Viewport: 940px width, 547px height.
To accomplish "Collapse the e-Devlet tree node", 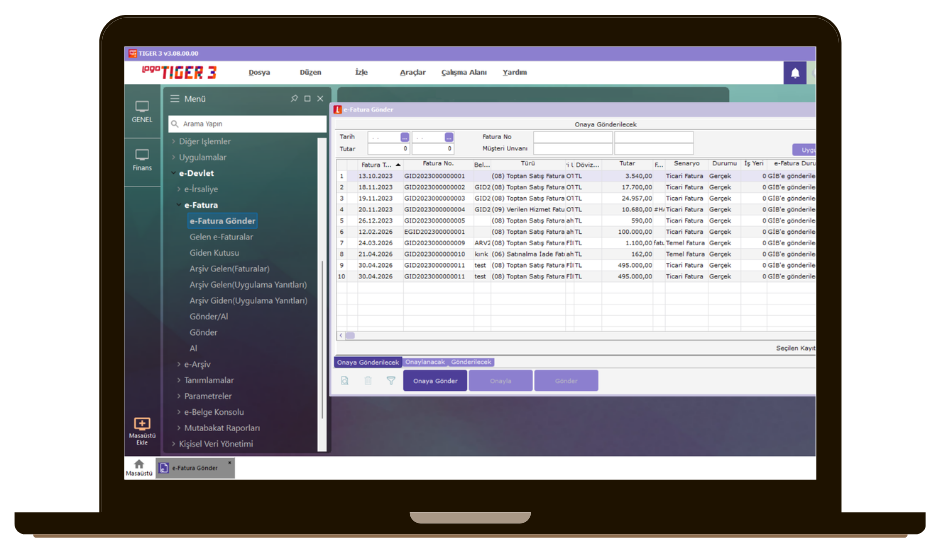I will click(174, 173).
